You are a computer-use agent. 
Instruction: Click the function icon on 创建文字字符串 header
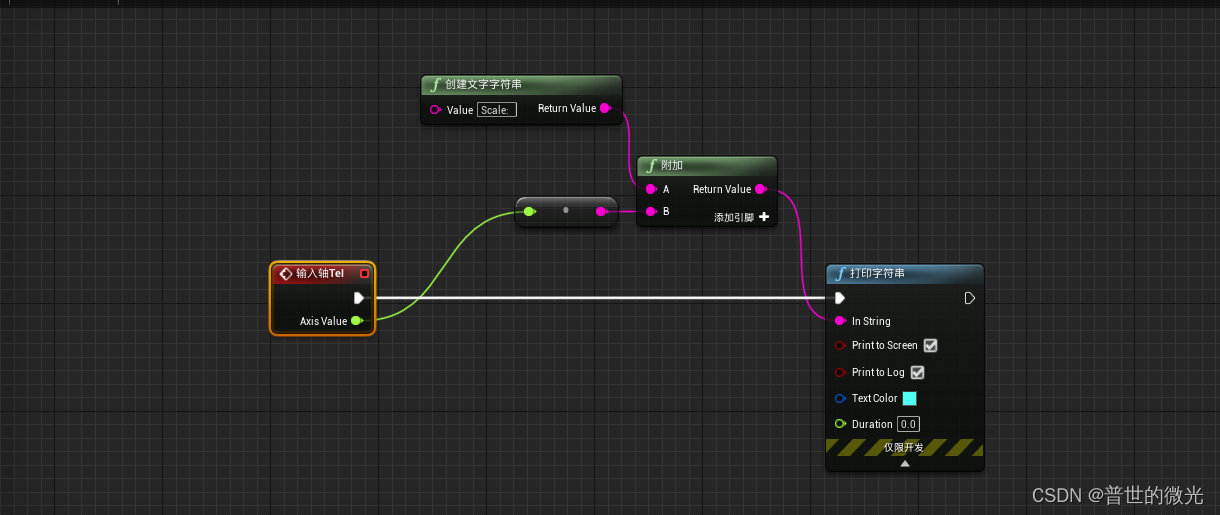(x=436, y=85)
